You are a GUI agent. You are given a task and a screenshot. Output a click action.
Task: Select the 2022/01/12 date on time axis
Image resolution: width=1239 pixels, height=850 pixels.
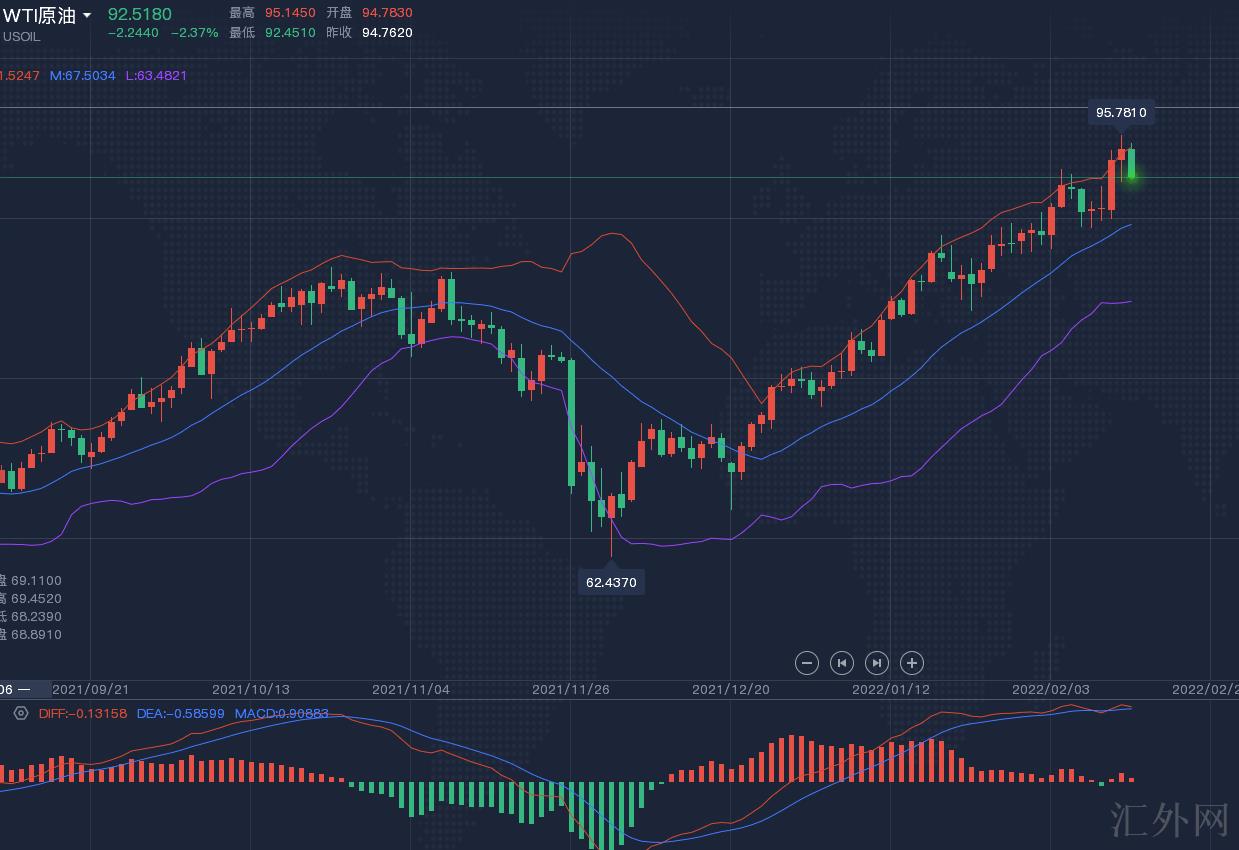click(890, 689)
